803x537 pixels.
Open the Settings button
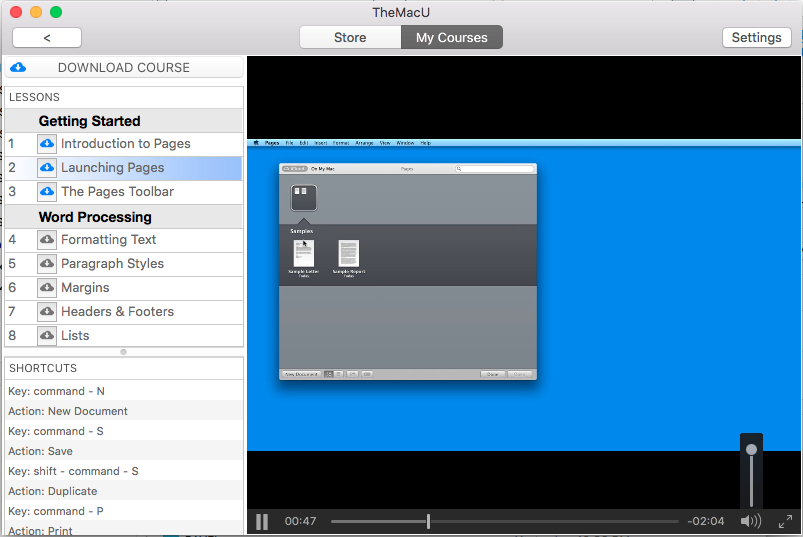[756, 37]
